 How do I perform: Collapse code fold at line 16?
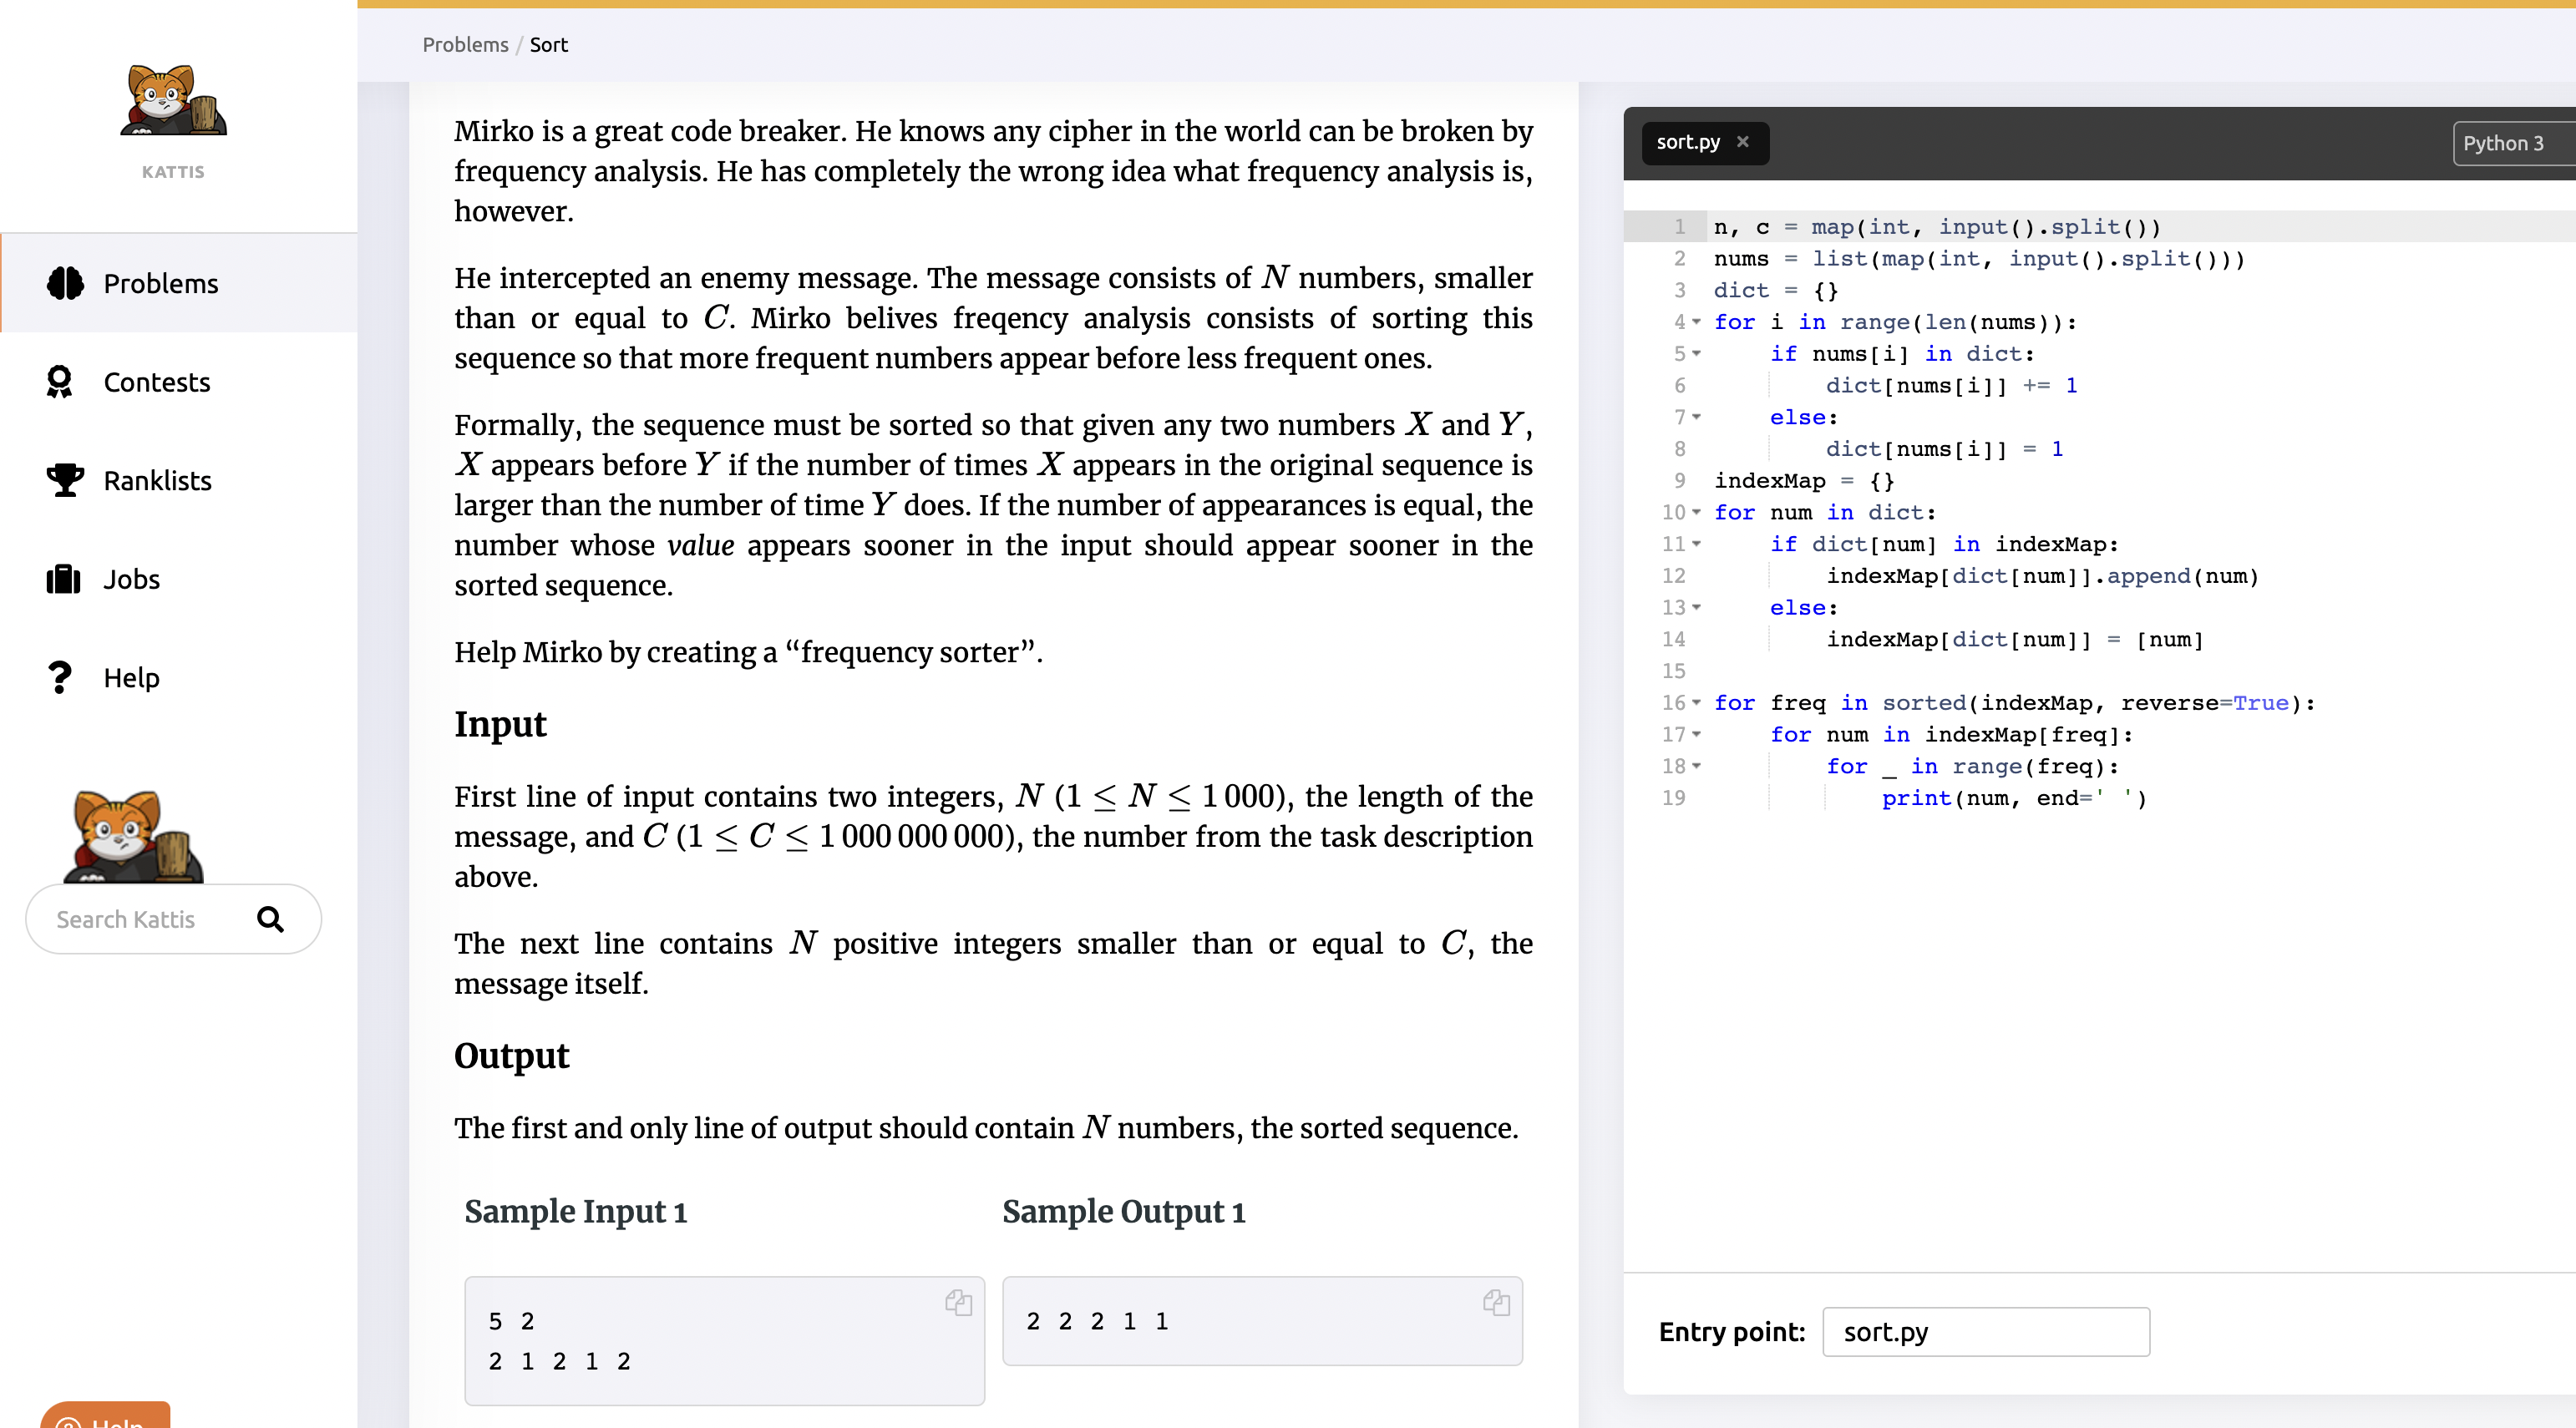1697,703
